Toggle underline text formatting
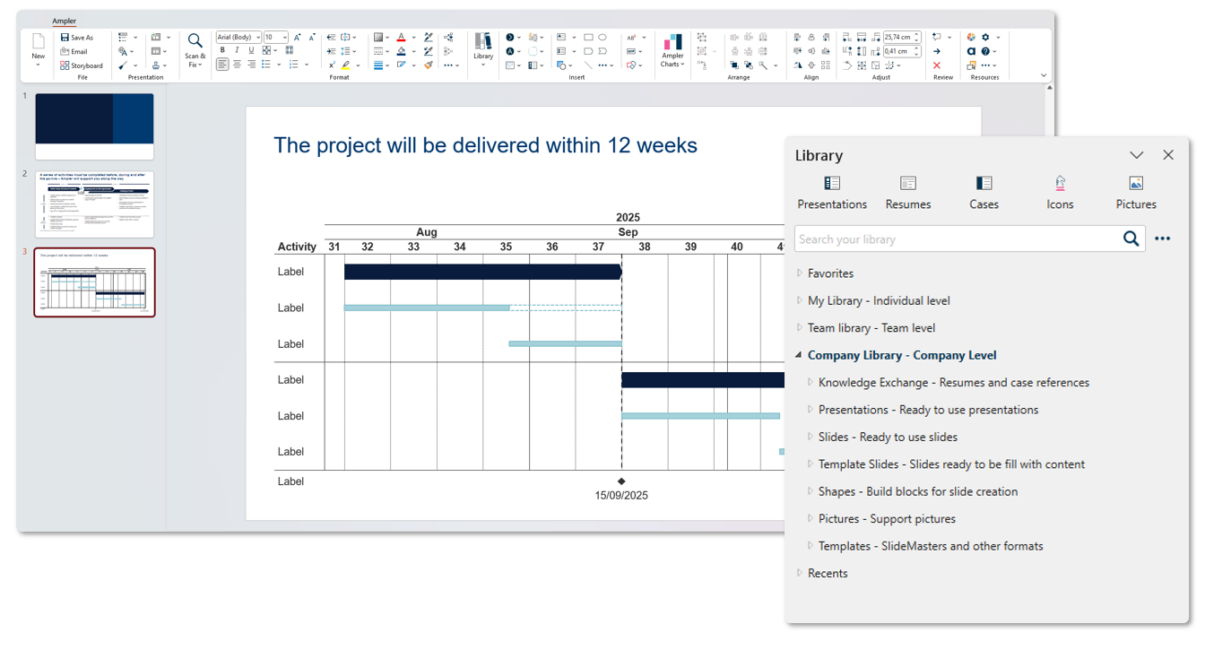Viewport: 1205px width, 650px height. [250, 50]
